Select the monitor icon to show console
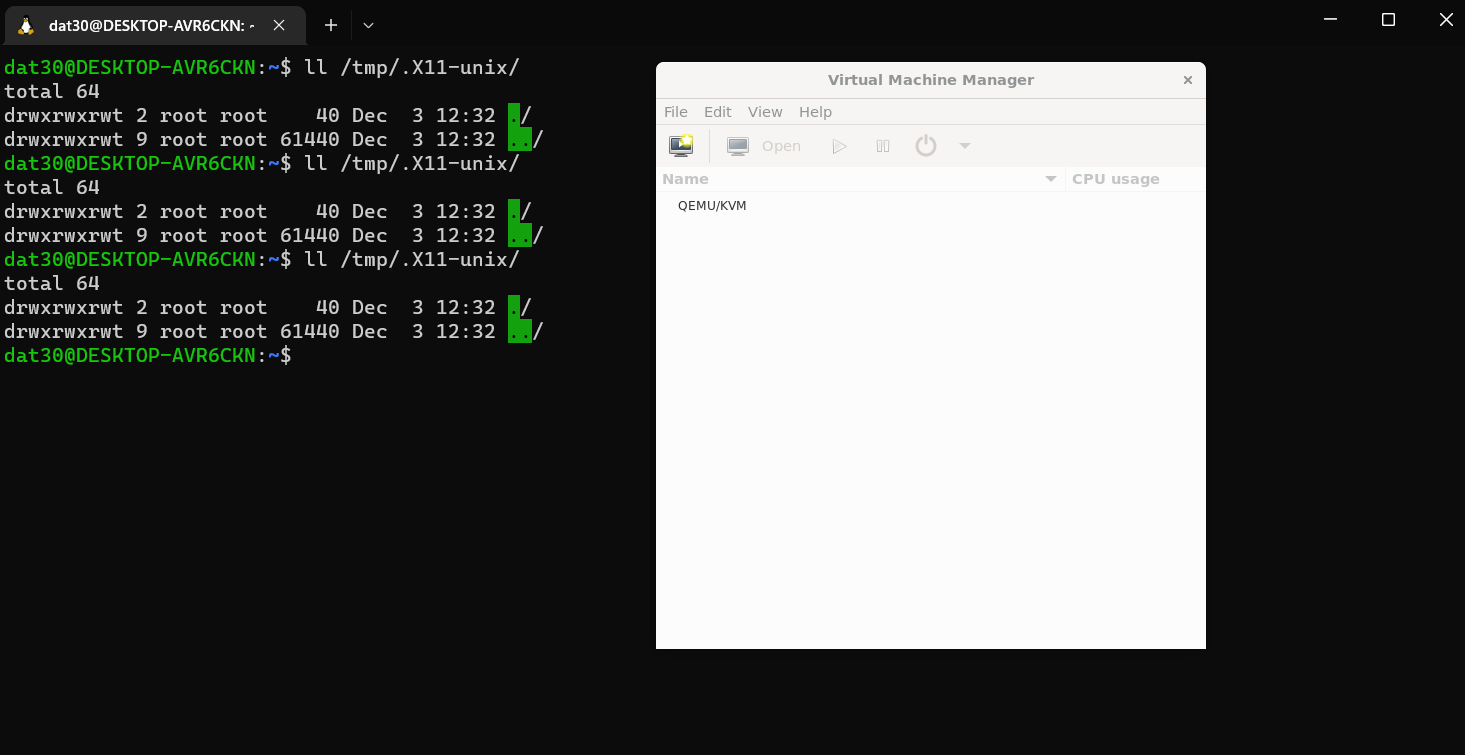Viewport: 1465px width, 755px height. click(x=737, y=145)
